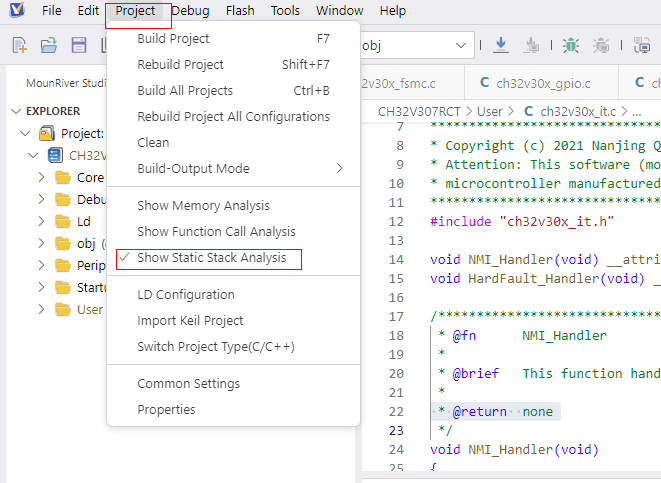Click the gray chip download icon
Screen dimensions: 661x483
pyautogui.click(x=531, y=45)
